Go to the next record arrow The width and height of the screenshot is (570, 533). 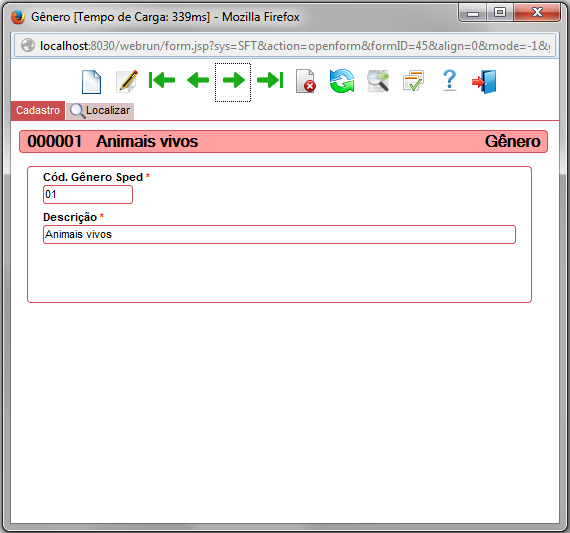click(x=233, y=80)
